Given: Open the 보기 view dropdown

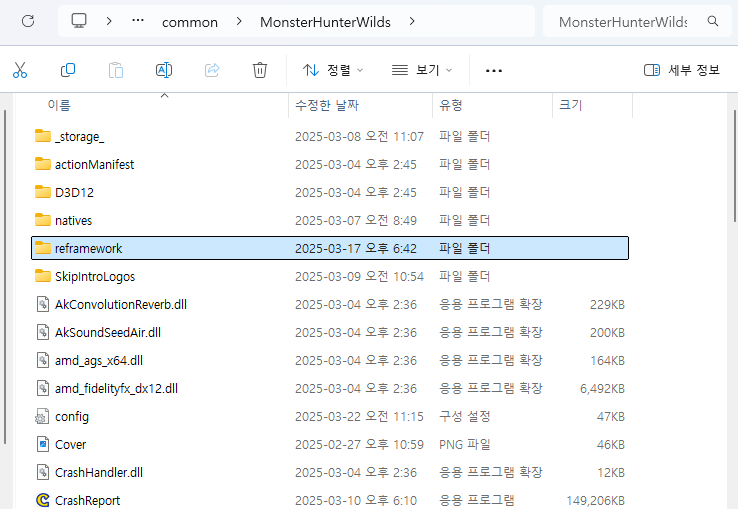Looking at the screenshot, I should [x=422, y=70].
